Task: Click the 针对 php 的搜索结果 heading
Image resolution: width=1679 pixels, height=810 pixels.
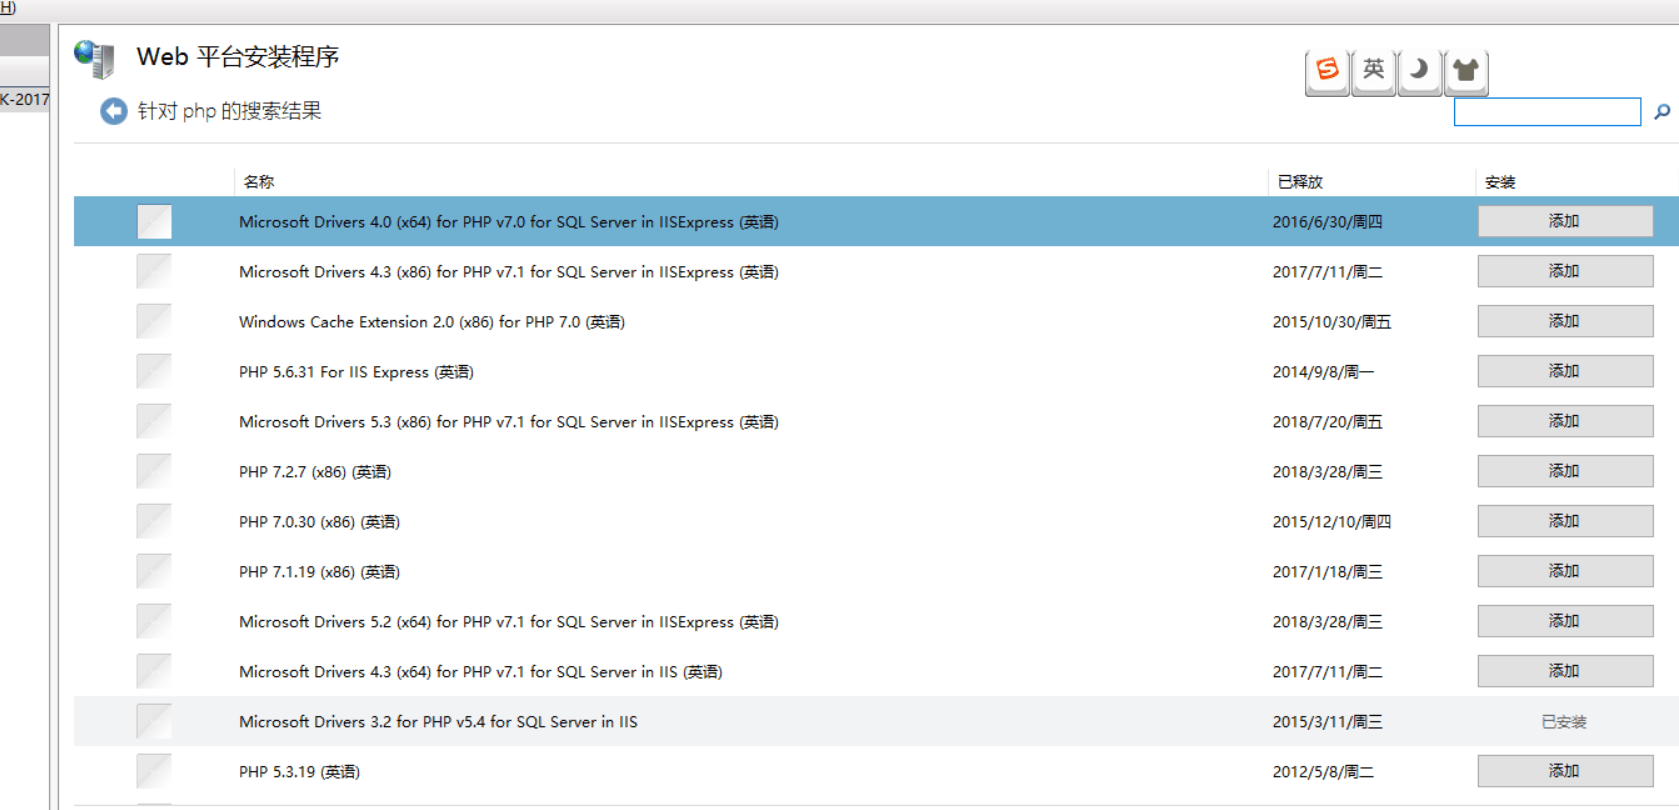Action: 229,111
